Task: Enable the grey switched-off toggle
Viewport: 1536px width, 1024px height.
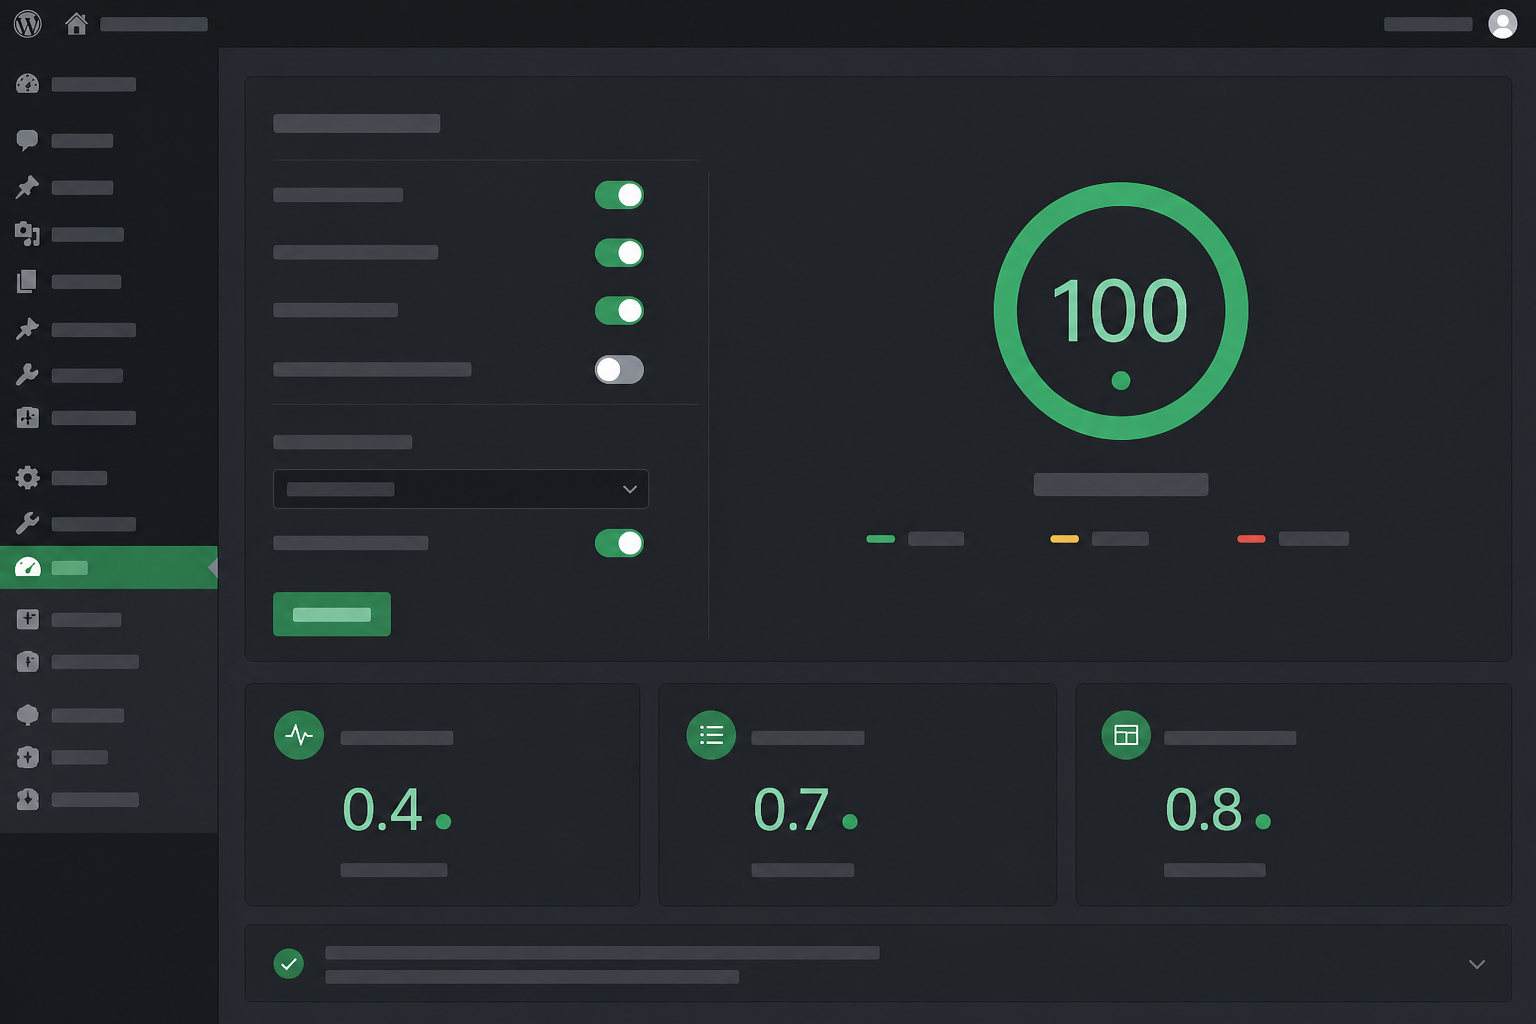Action: click(619, 370)
